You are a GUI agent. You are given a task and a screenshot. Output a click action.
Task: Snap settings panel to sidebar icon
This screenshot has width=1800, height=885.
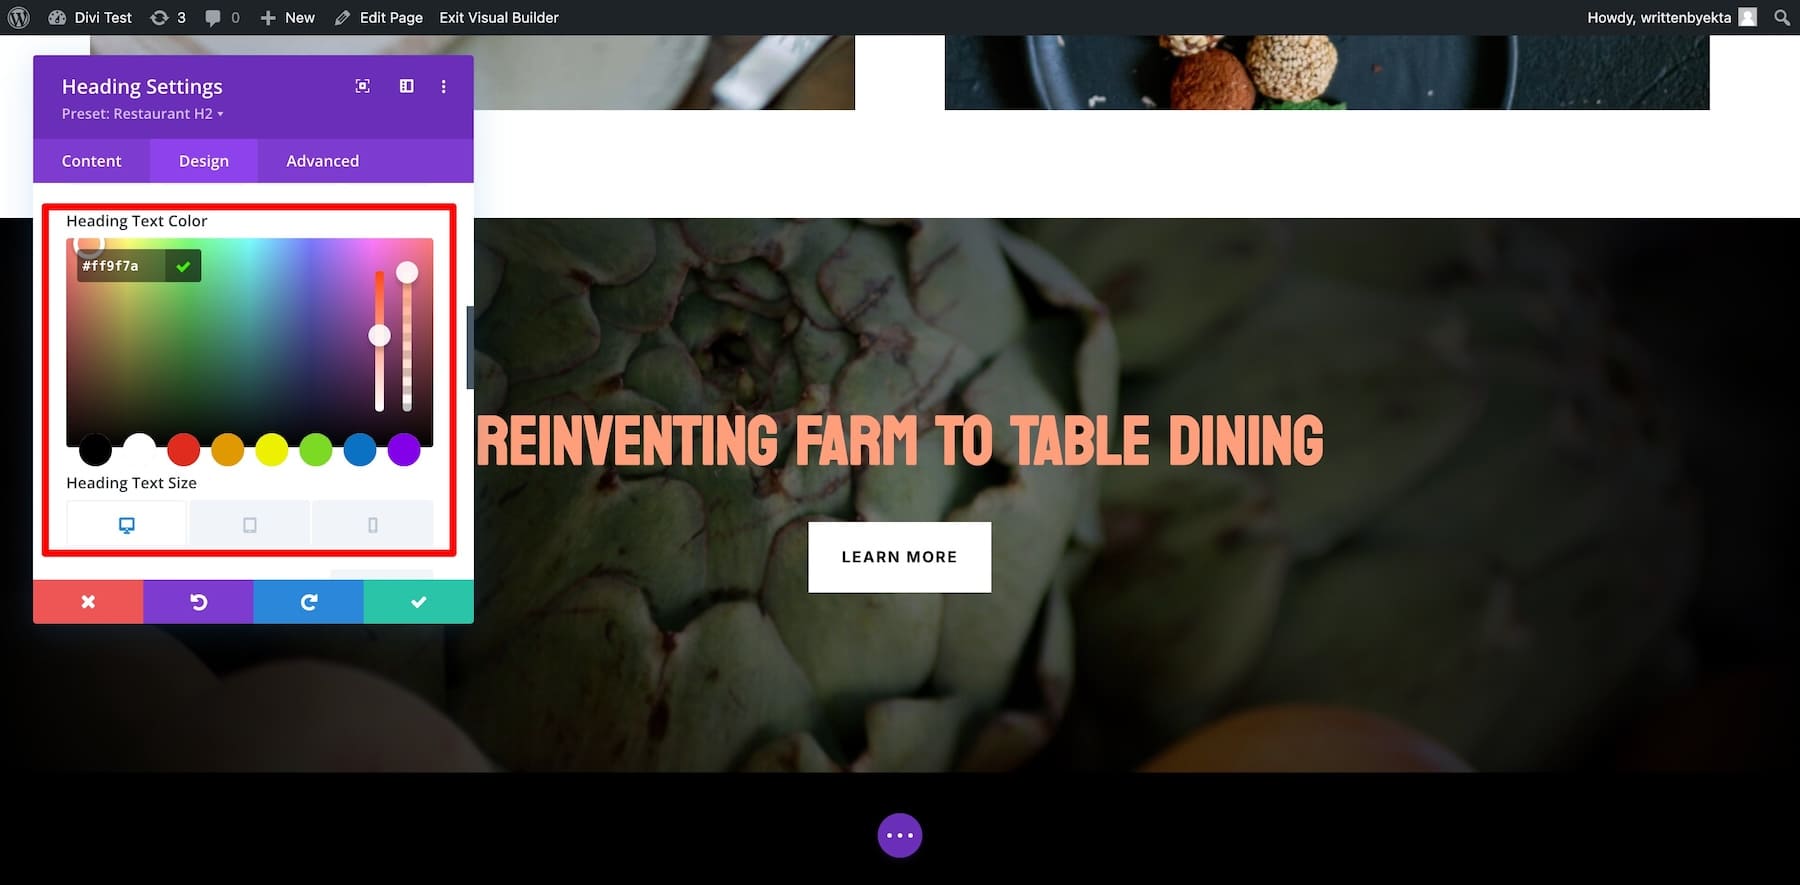(x=407, y=86)
